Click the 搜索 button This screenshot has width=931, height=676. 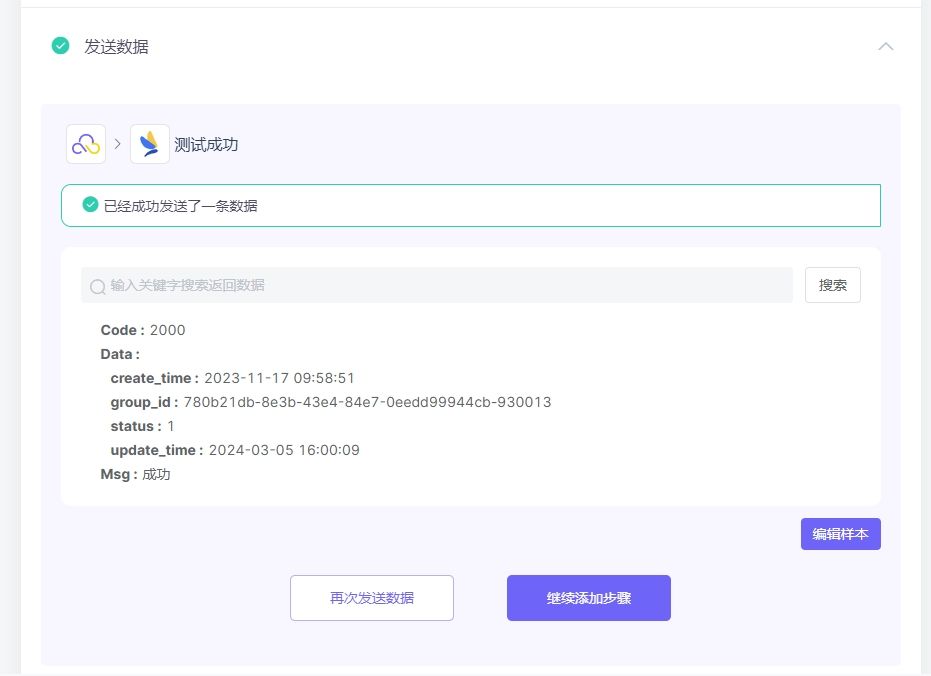click(832, 285)
